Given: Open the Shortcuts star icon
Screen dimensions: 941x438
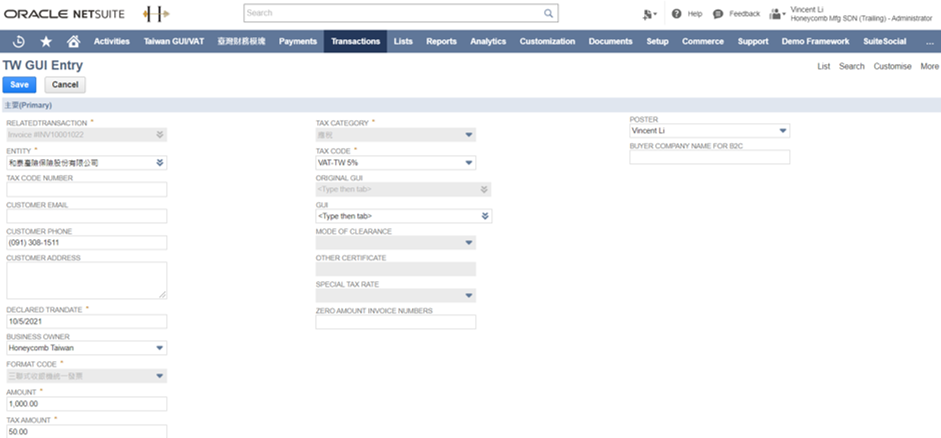Looking at the screenshot, I should coord(46,41).
